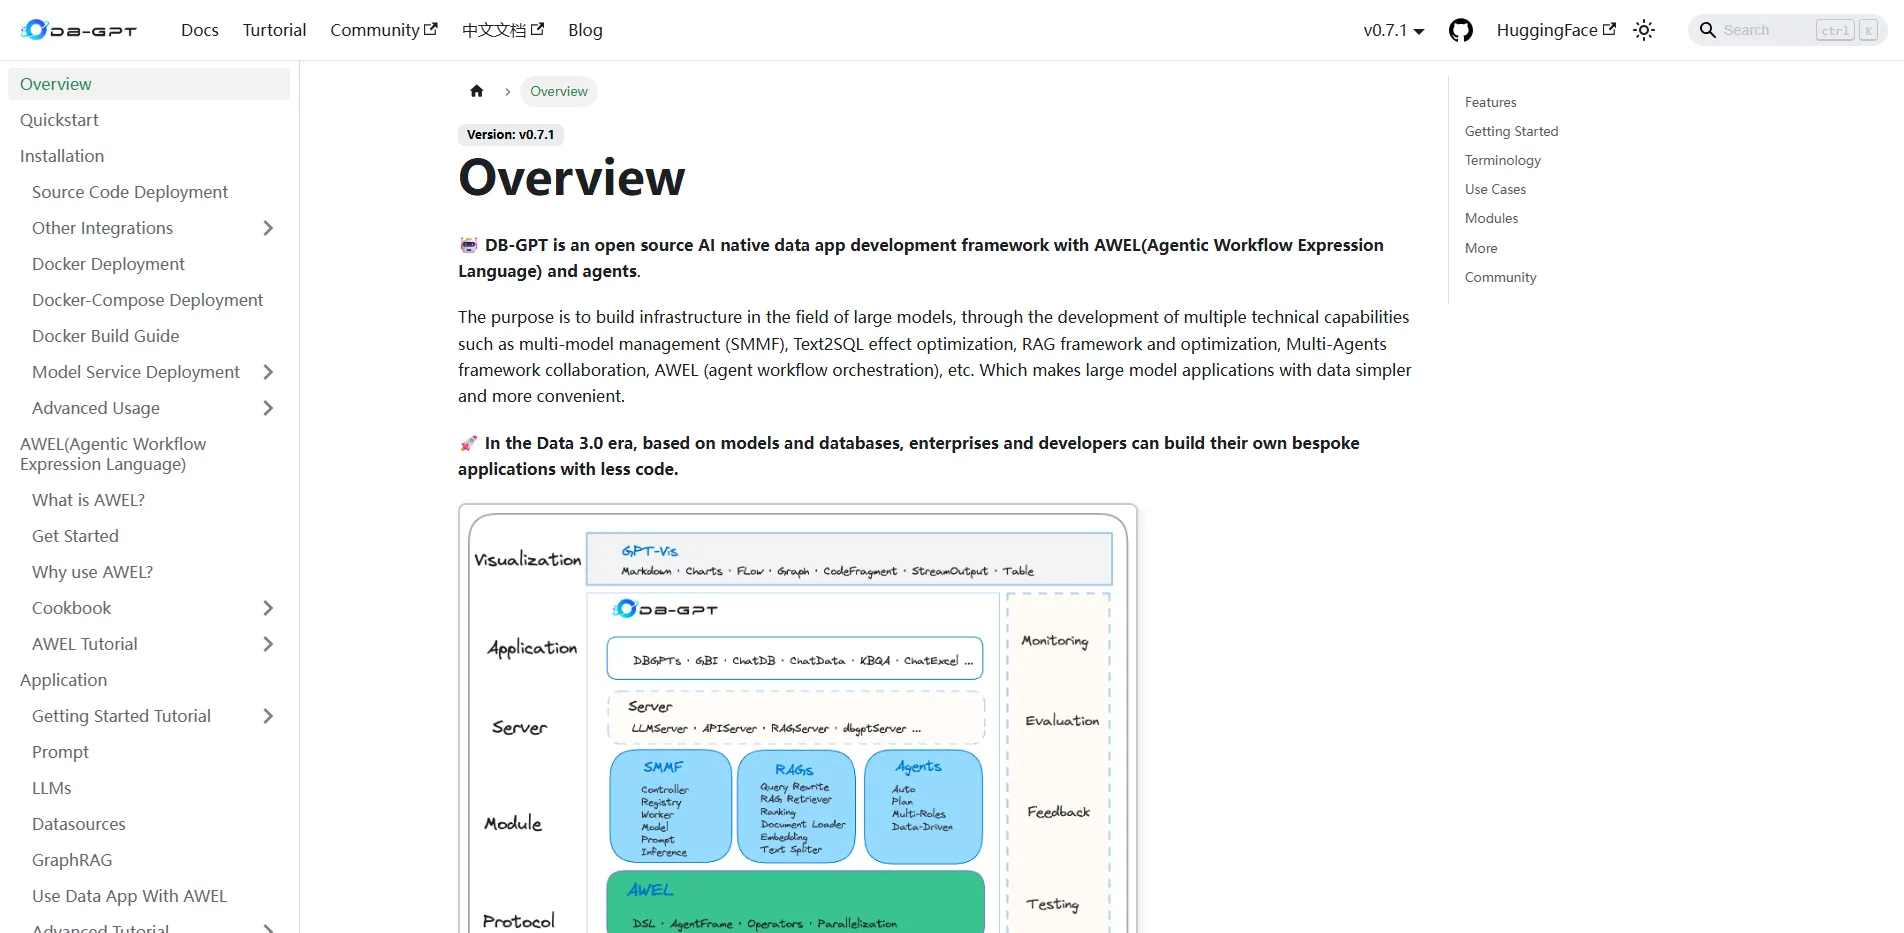The image size is (1904, 933).
Task: Click the external link icon beside 中文文档
Action: click(x=539, y=27)
